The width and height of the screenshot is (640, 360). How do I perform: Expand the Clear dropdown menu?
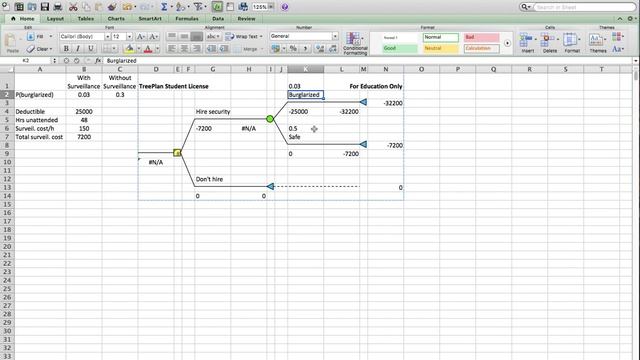click(51, 49)
